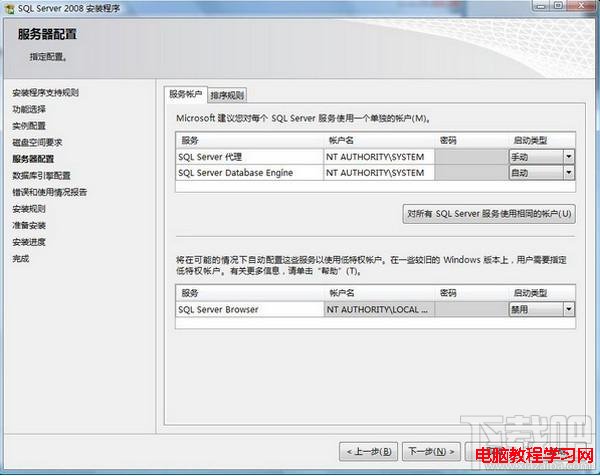
Task: Click password field for SQL Server 代理
Action: tap(471, 157)
